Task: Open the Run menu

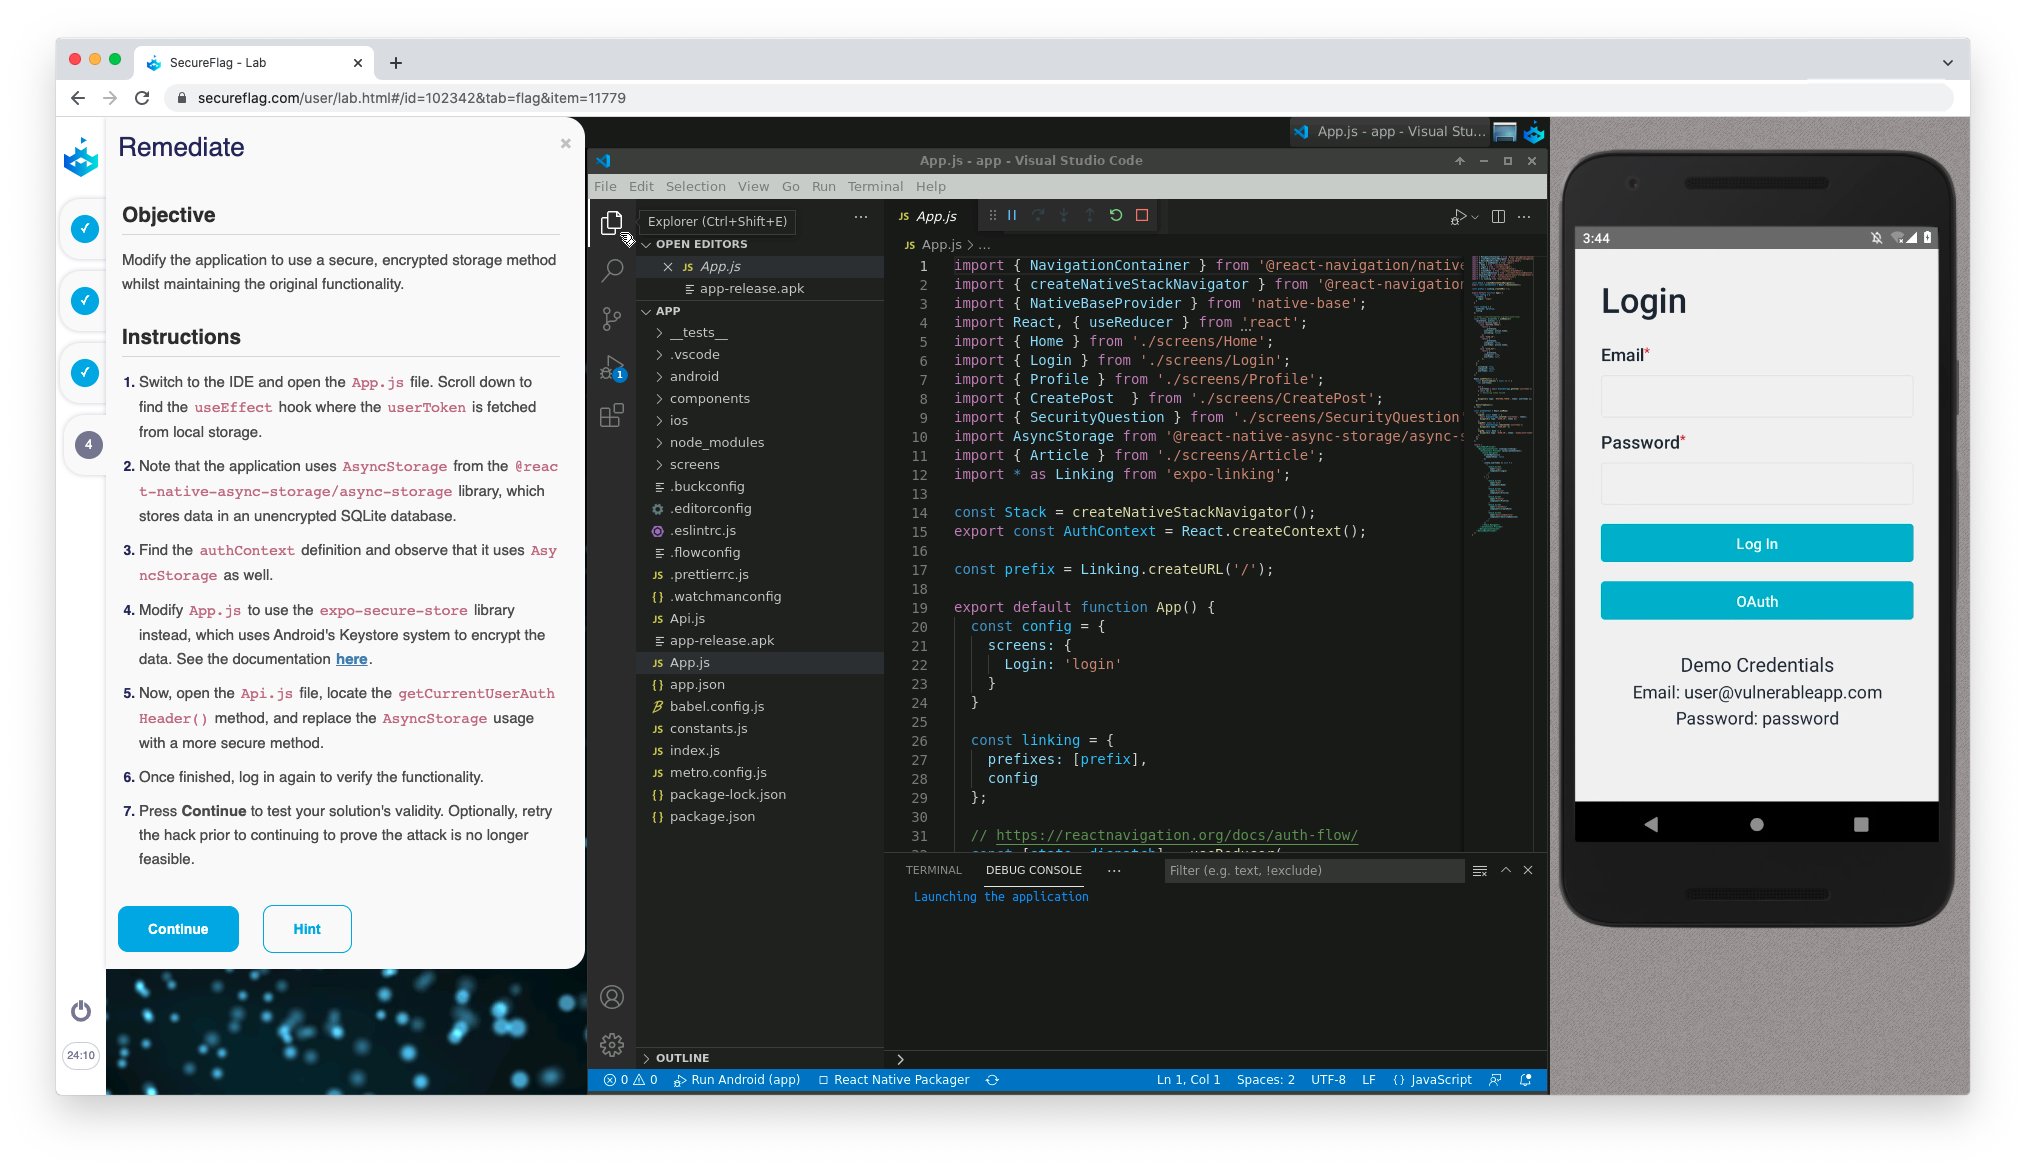Action: click(823, 187)
